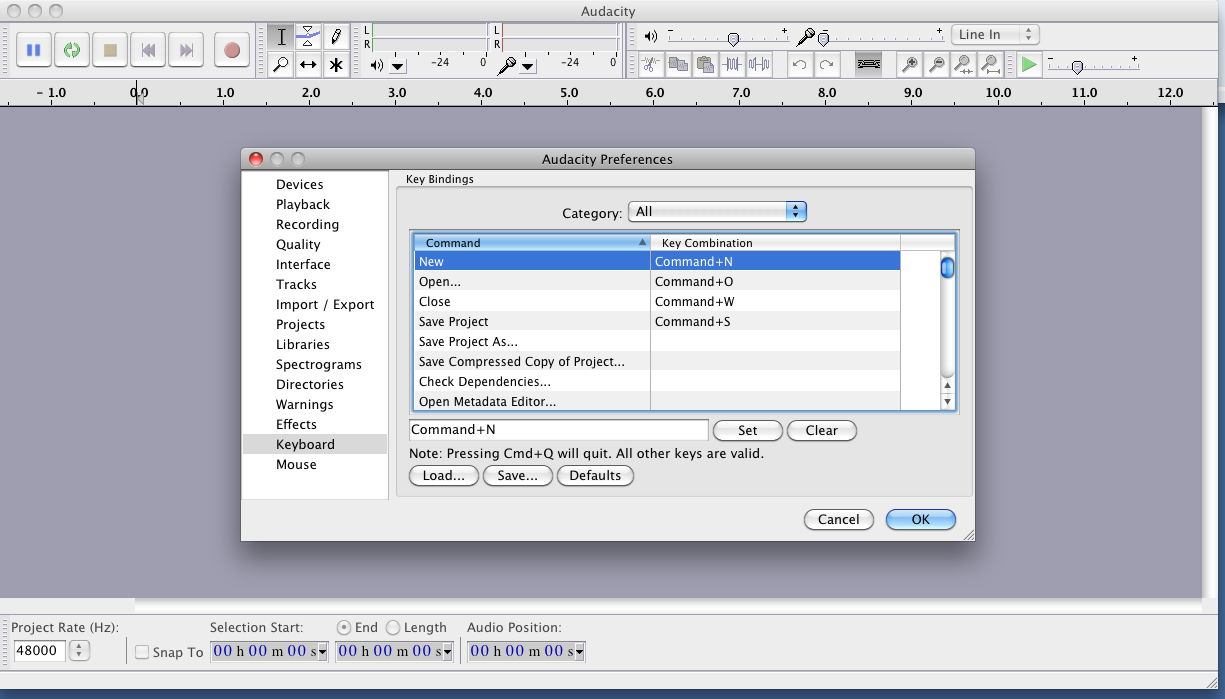Choose the Time Shift tool
This screenshot has width=1225, height=699.
click(x=309, y=65)
